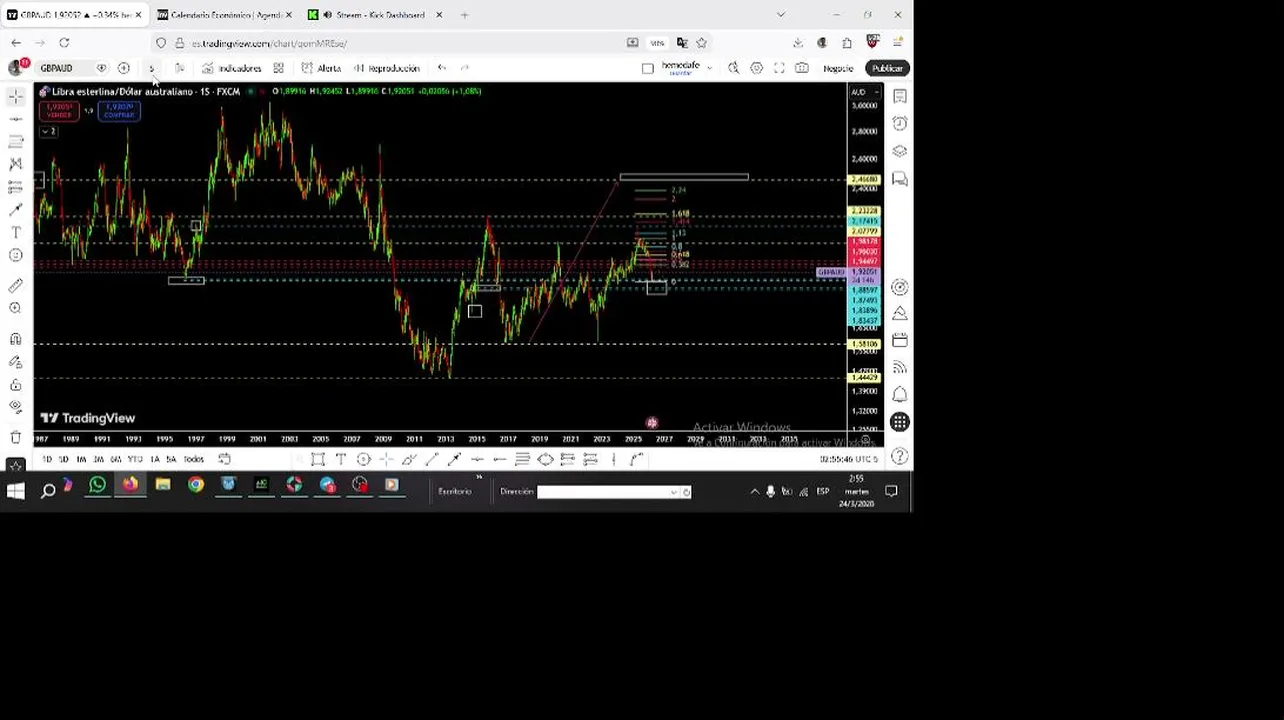Switch to Stream - Kick Dashboard tab
The image size is (1284, 720).
(373, 15)
